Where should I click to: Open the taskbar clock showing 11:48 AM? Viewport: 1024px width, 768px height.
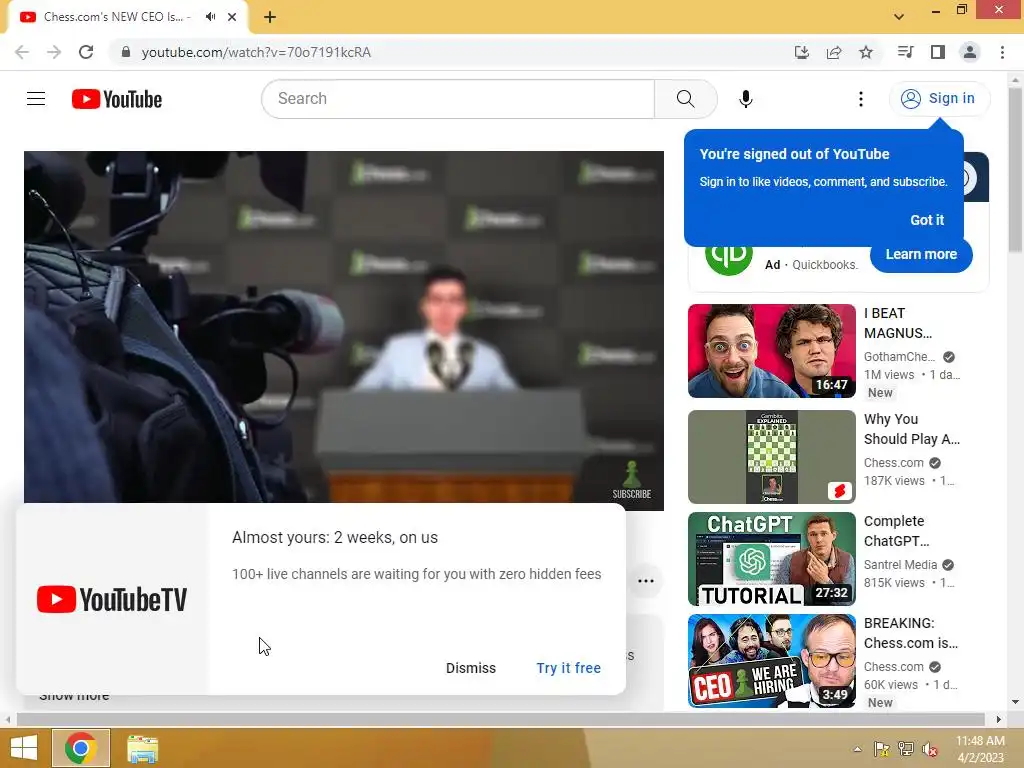click(980, 749)
